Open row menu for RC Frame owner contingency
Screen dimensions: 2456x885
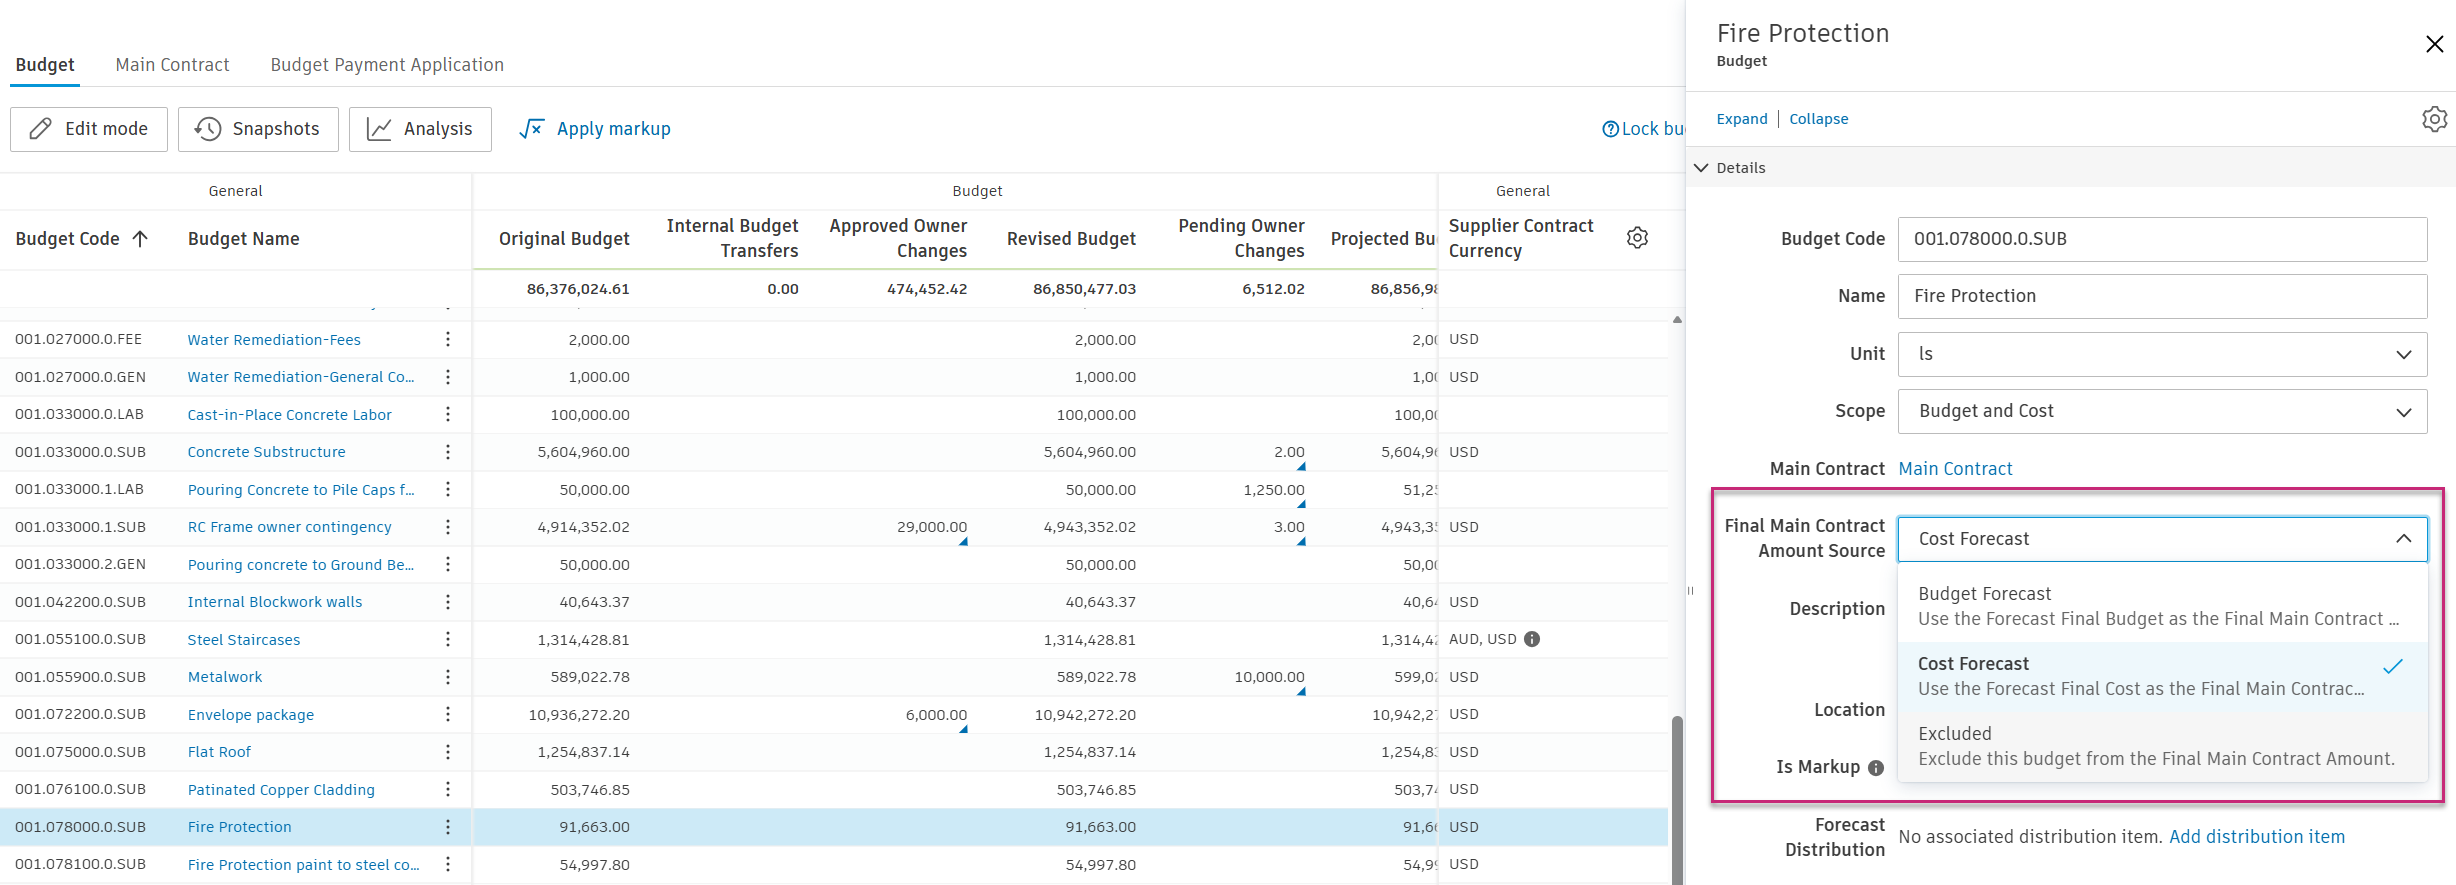pos(448,527)
